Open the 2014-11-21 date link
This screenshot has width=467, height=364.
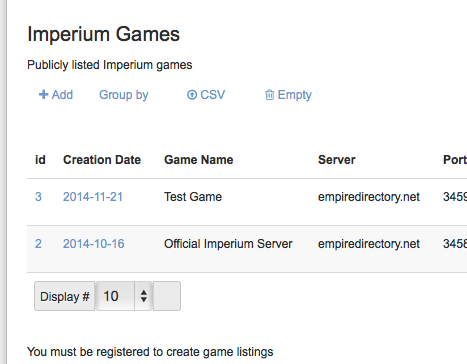coord(93,197)
